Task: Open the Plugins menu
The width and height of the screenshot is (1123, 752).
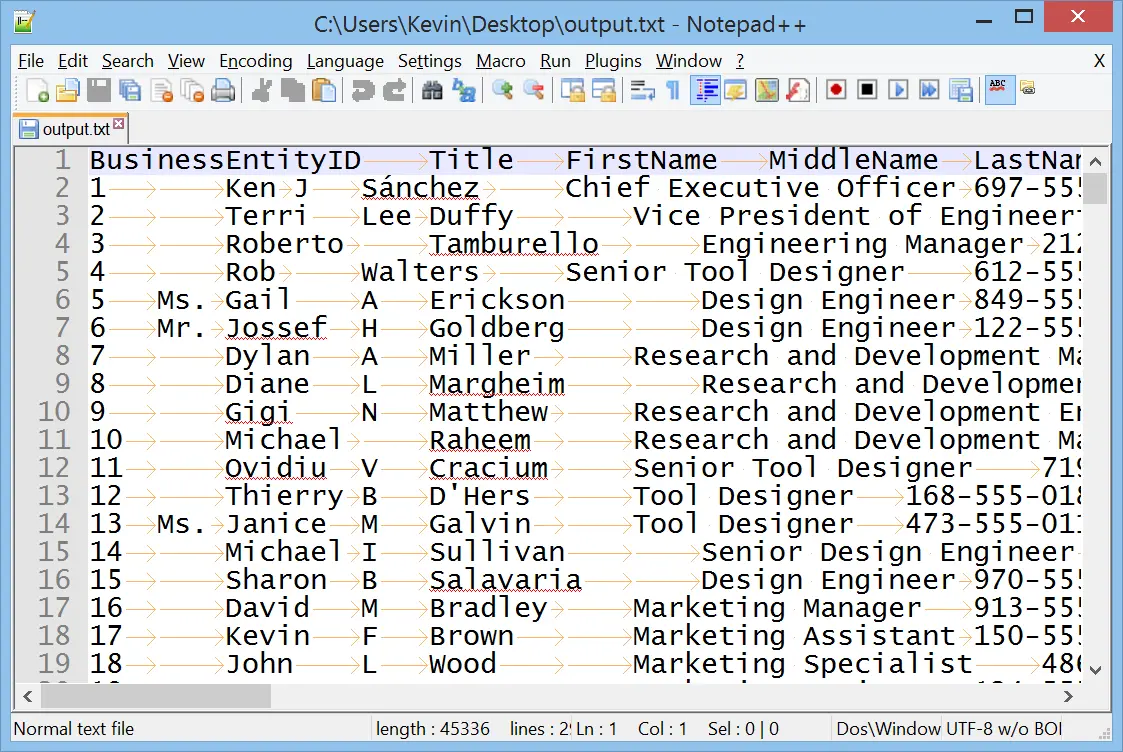Action: (613, 62)
